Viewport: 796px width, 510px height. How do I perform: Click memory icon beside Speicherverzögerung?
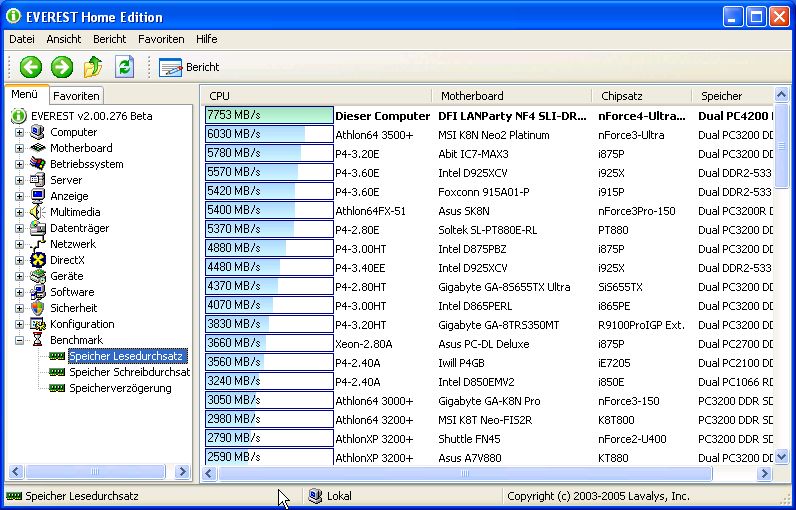[x=57, y=388]
